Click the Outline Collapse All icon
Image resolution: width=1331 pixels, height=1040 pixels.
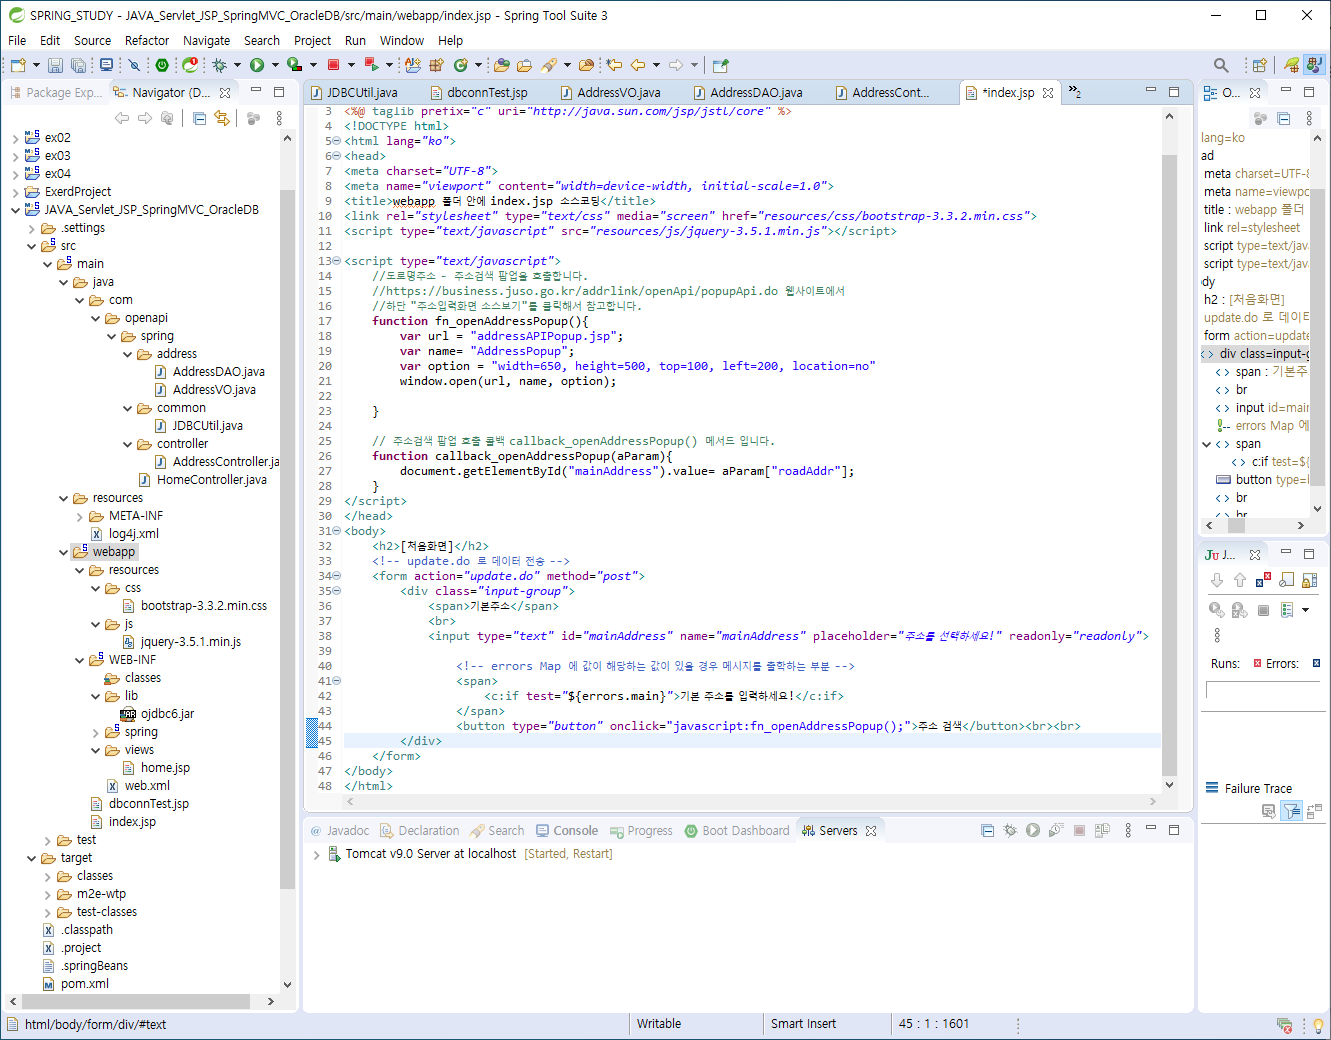coord(1284,118)
